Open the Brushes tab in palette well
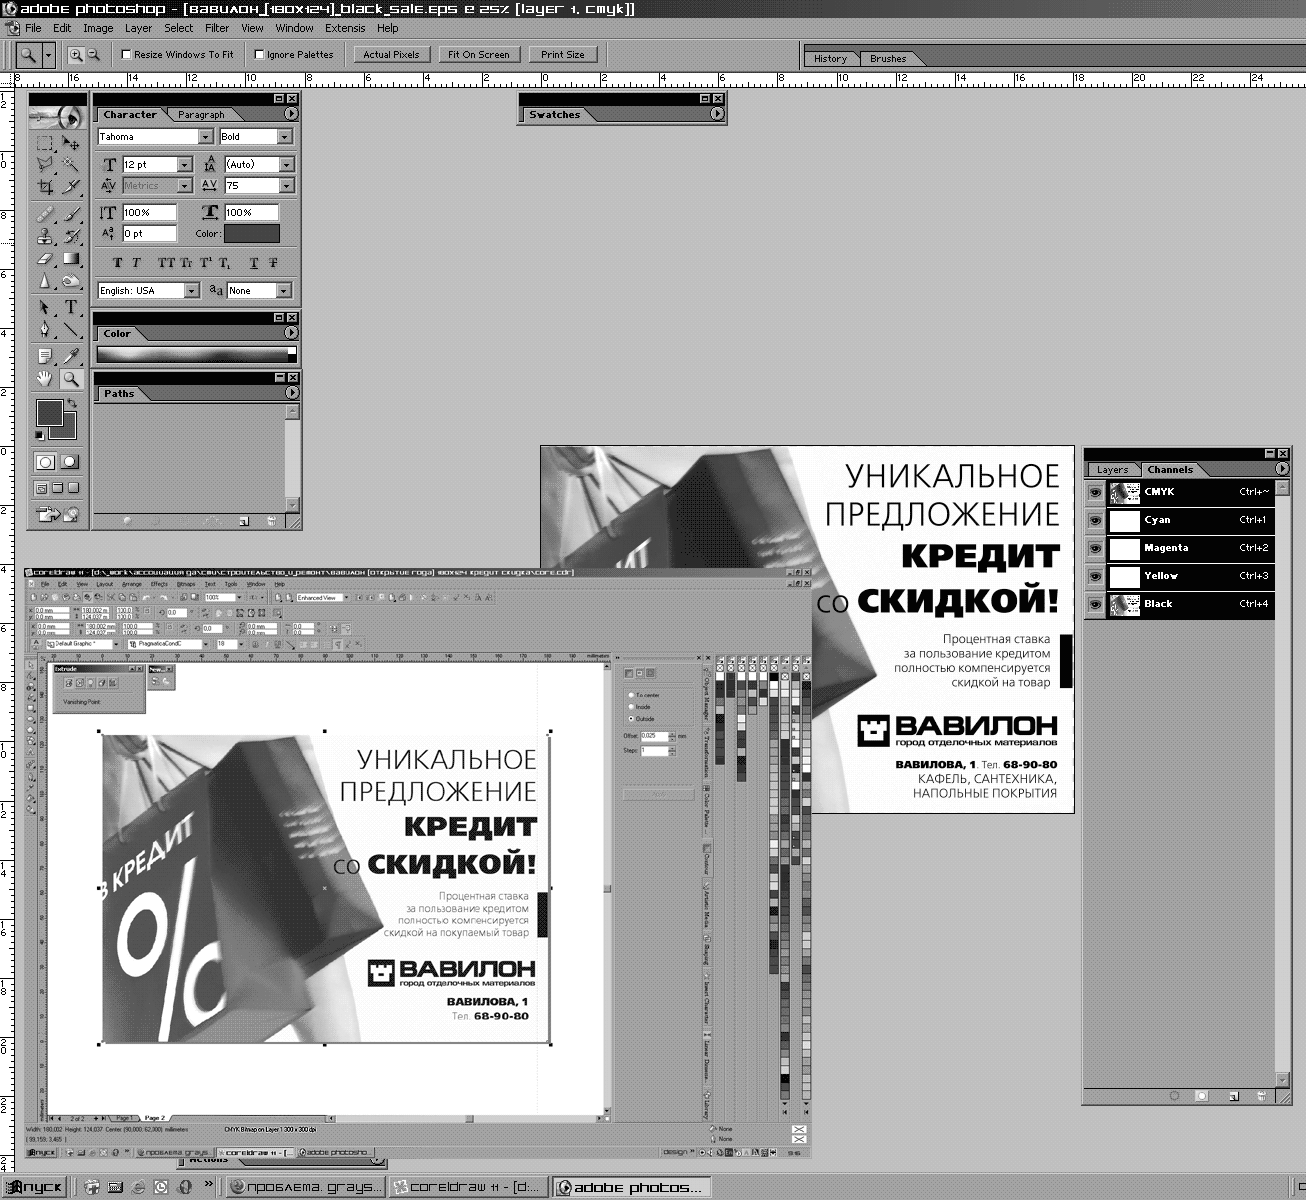 [888, 58]
